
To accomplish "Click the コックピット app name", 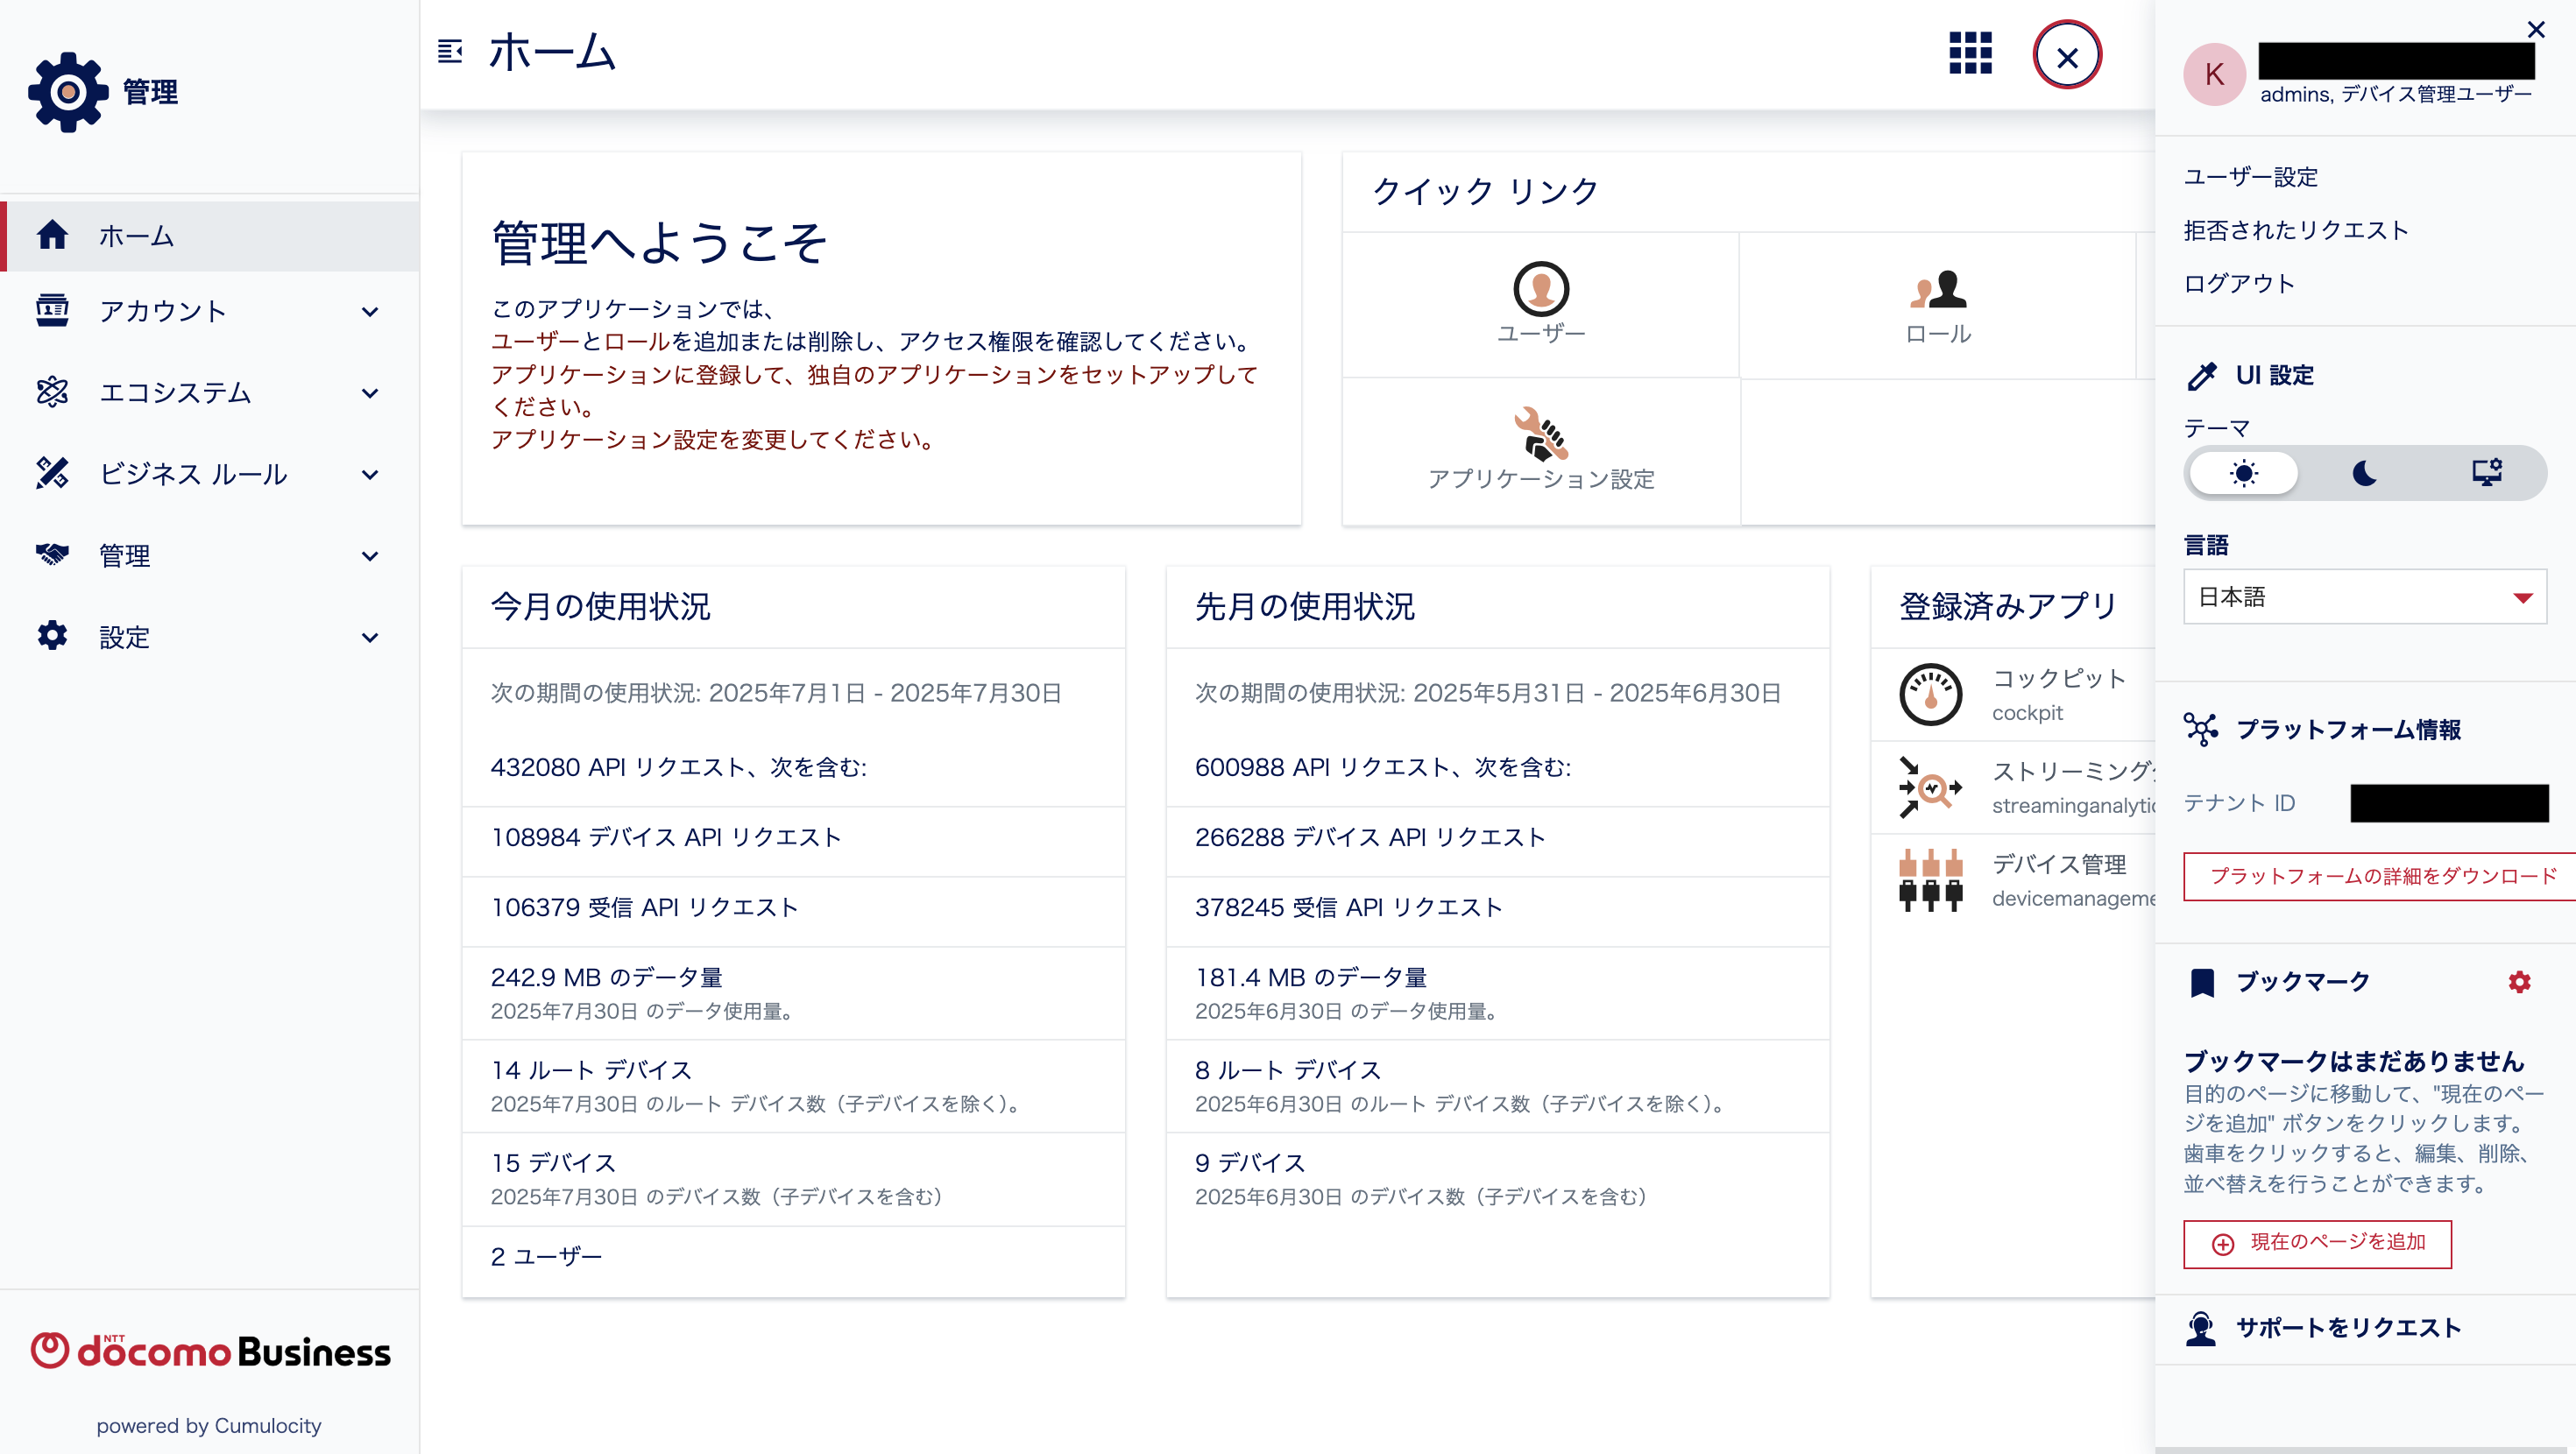I will coord(2058,678).
